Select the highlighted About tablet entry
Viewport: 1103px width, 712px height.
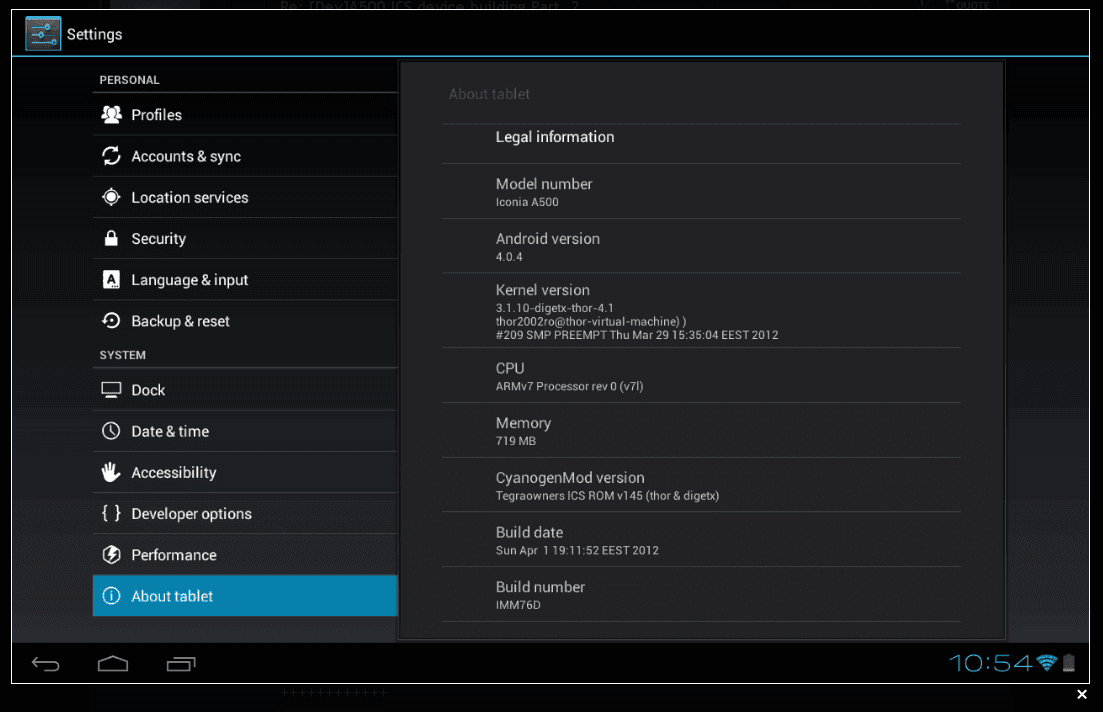pos(245,596)
